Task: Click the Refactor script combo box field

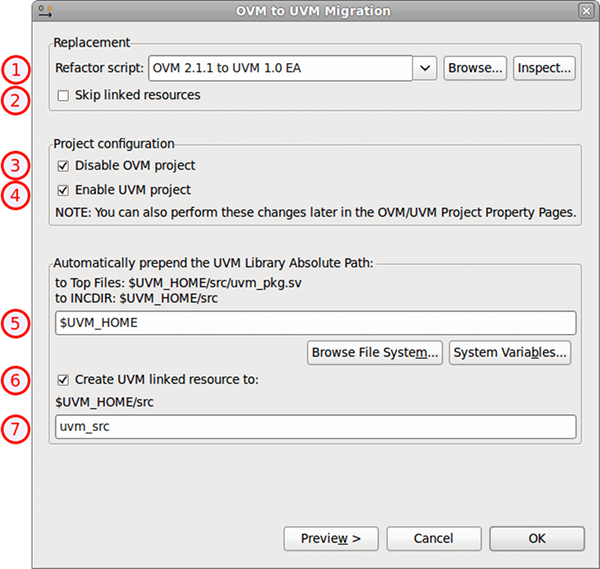Action: point(280,68)
